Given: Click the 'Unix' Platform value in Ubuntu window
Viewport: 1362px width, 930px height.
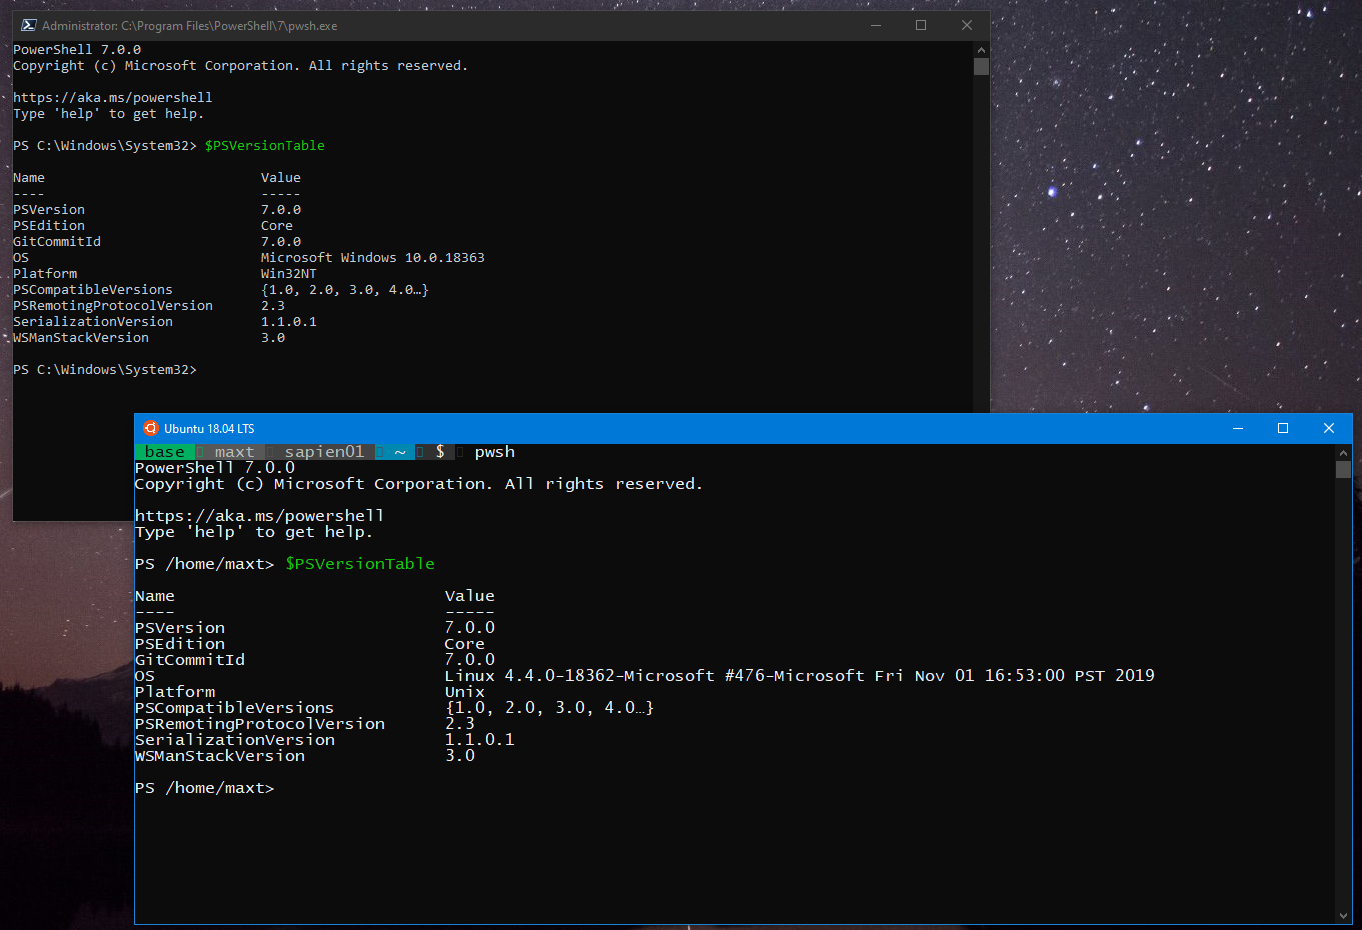Looking at the screenshot, I should pyautogui.click(x=465, y=692).
